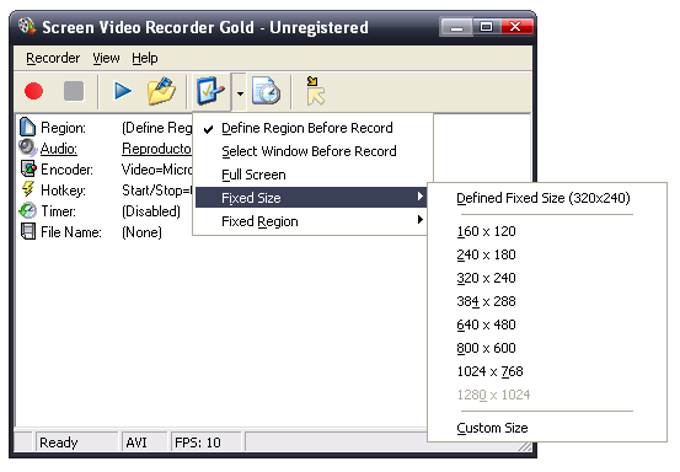
Task: Click the Encoder: label text
Action: pyautogui.click(x=67, y=170)
